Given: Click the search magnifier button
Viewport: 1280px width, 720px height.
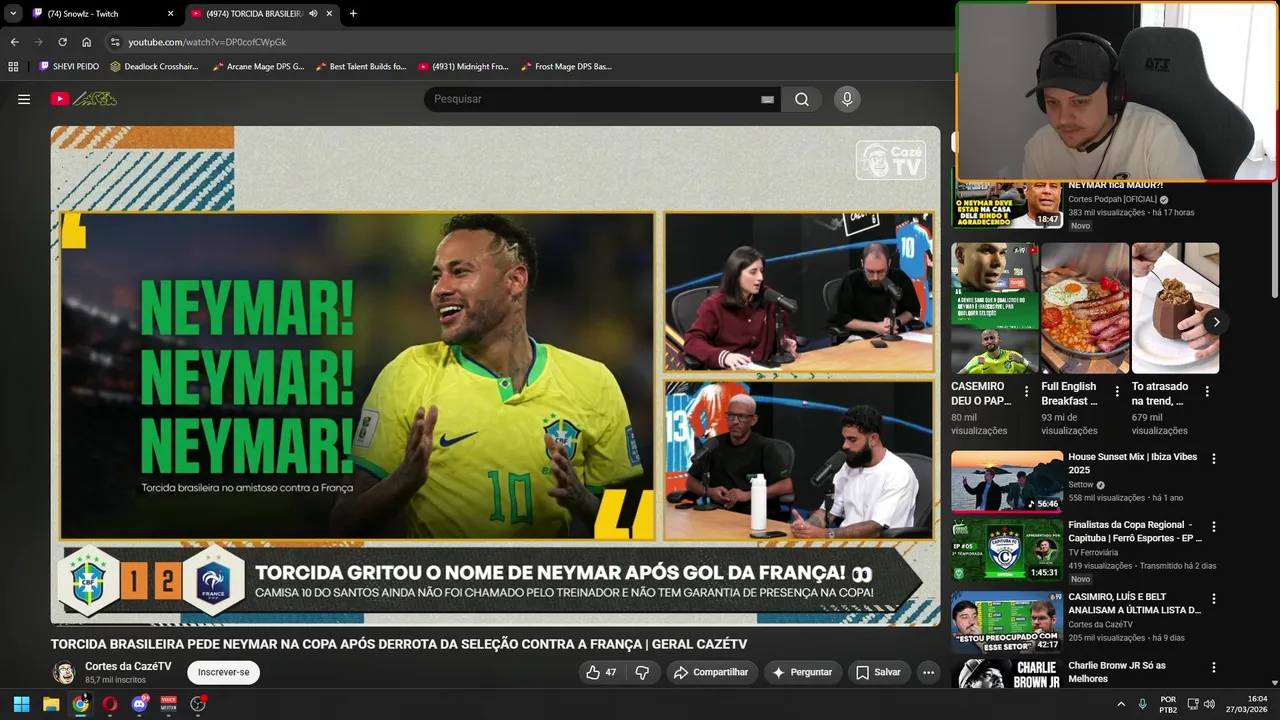Looking at the screenshot, I should [802, 99].
